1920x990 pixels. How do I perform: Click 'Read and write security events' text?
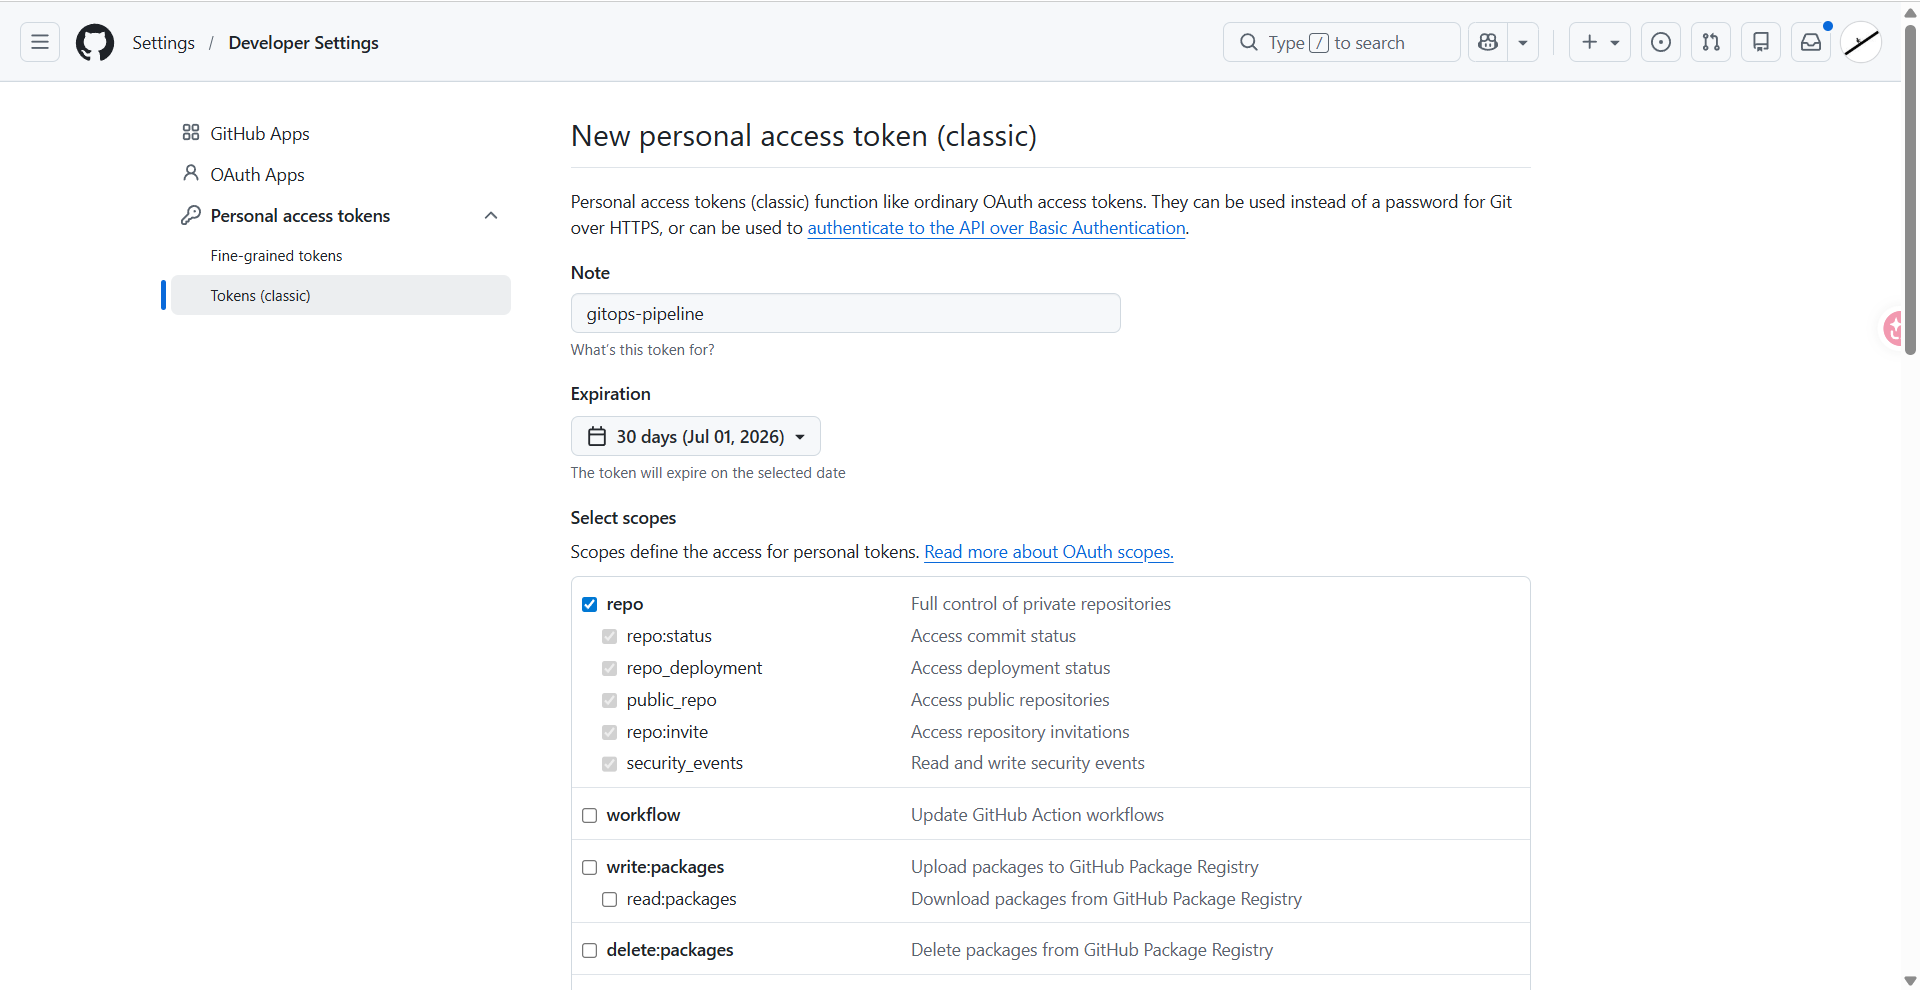[1027, 762]
